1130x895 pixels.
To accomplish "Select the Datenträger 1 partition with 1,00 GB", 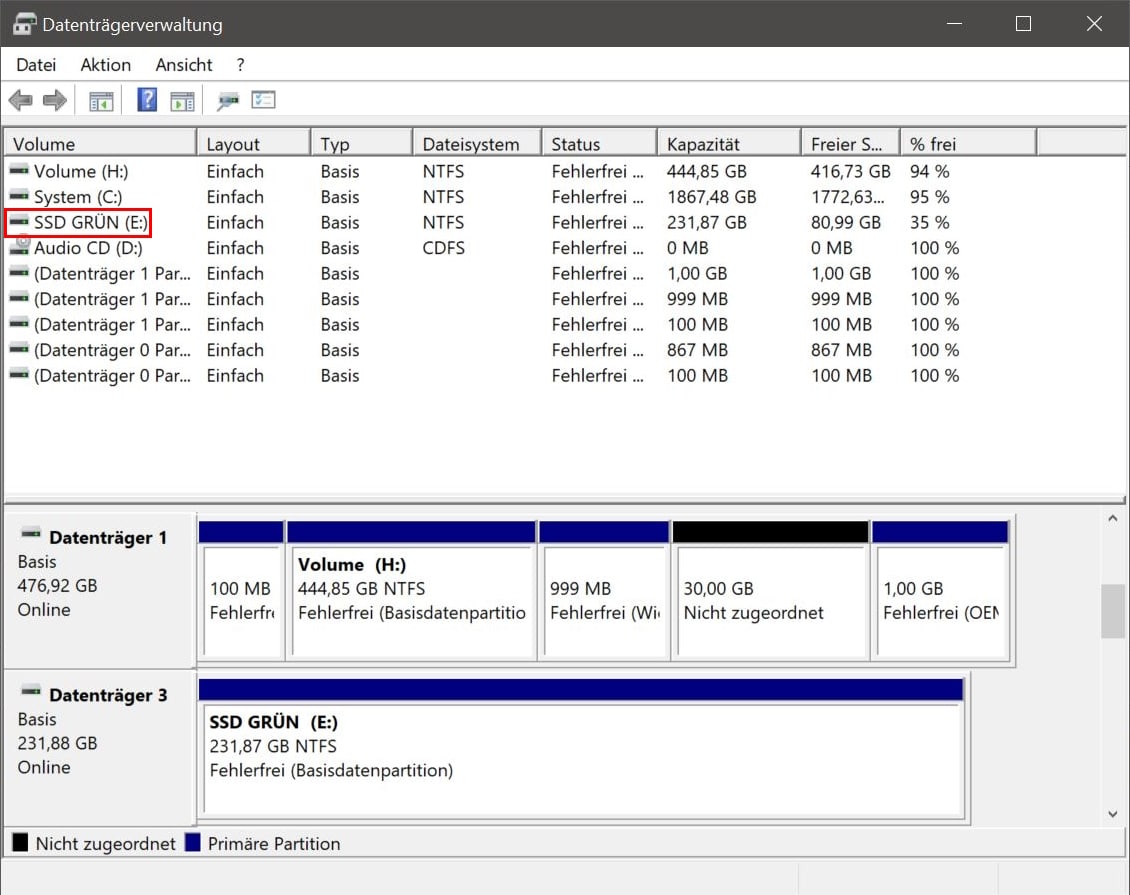I will coord(519,274).
